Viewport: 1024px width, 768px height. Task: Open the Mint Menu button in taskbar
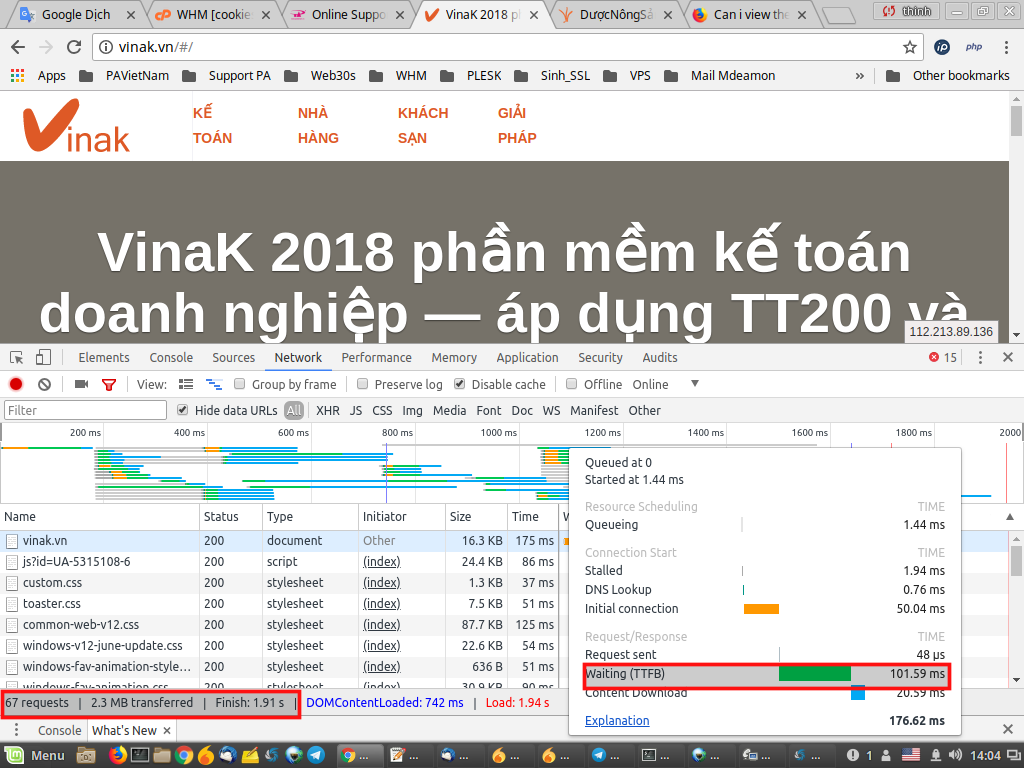click(35, 756)
